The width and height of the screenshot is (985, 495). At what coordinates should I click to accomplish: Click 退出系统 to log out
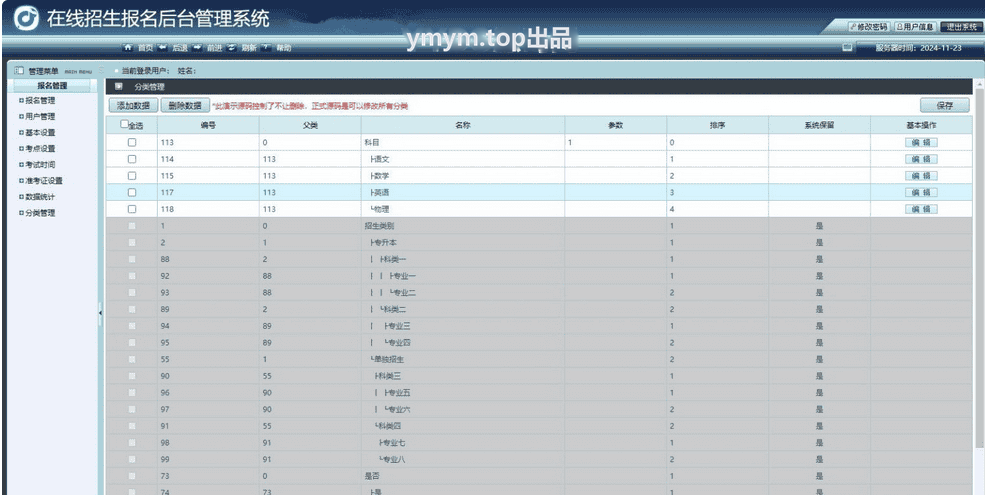click(x=961, y=27)
